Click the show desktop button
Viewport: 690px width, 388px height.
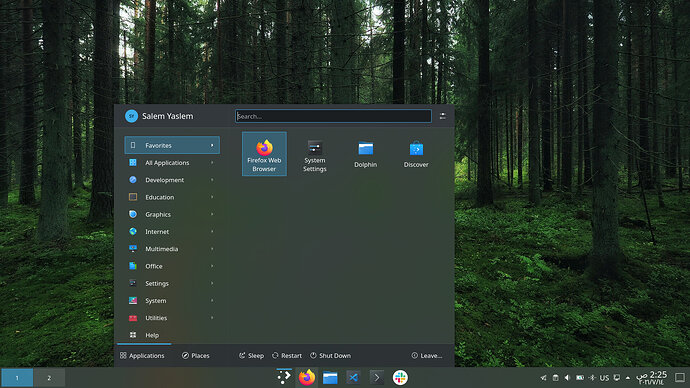(x=680, y=377)
